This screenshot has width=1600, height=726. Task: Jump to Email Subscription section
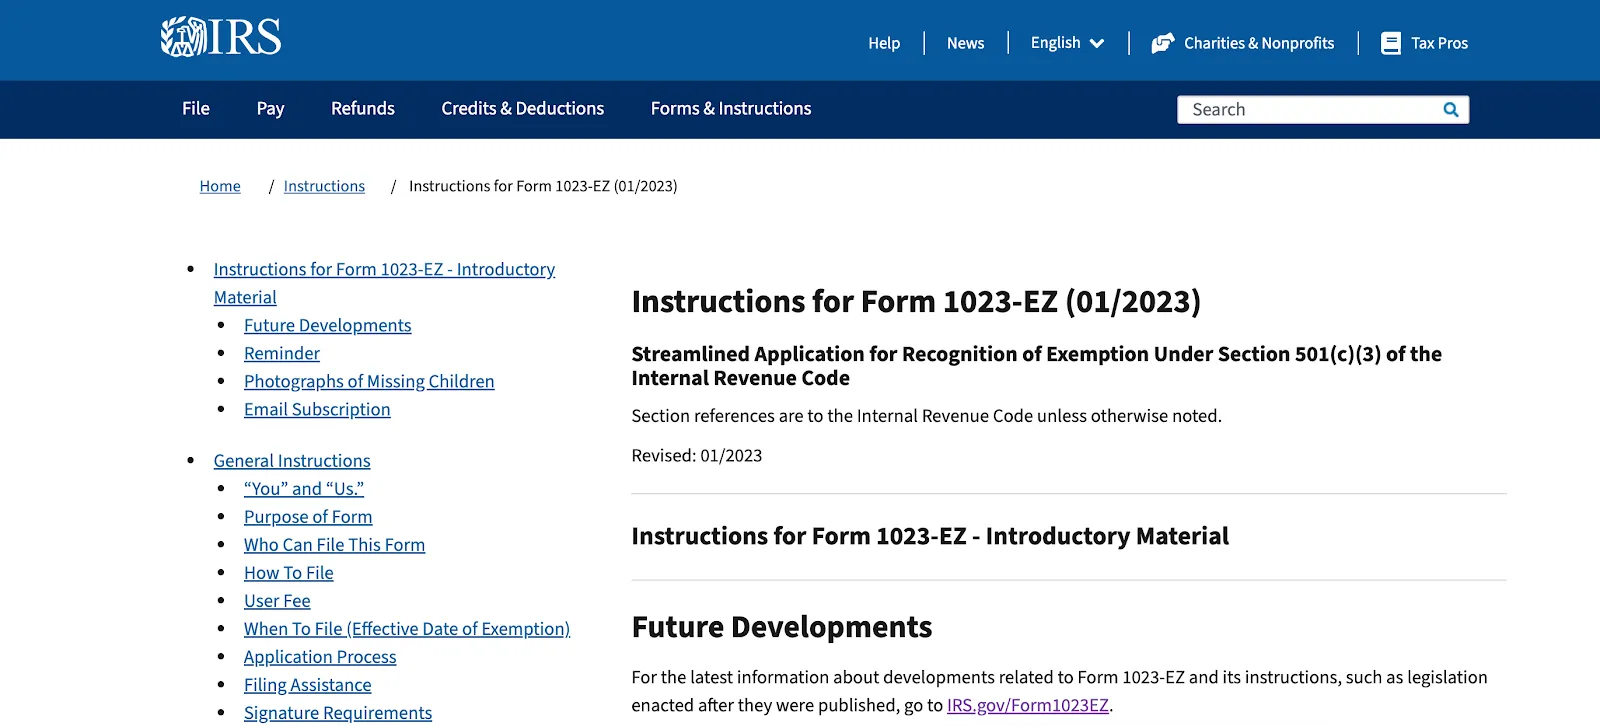click(x=317, y=409)
